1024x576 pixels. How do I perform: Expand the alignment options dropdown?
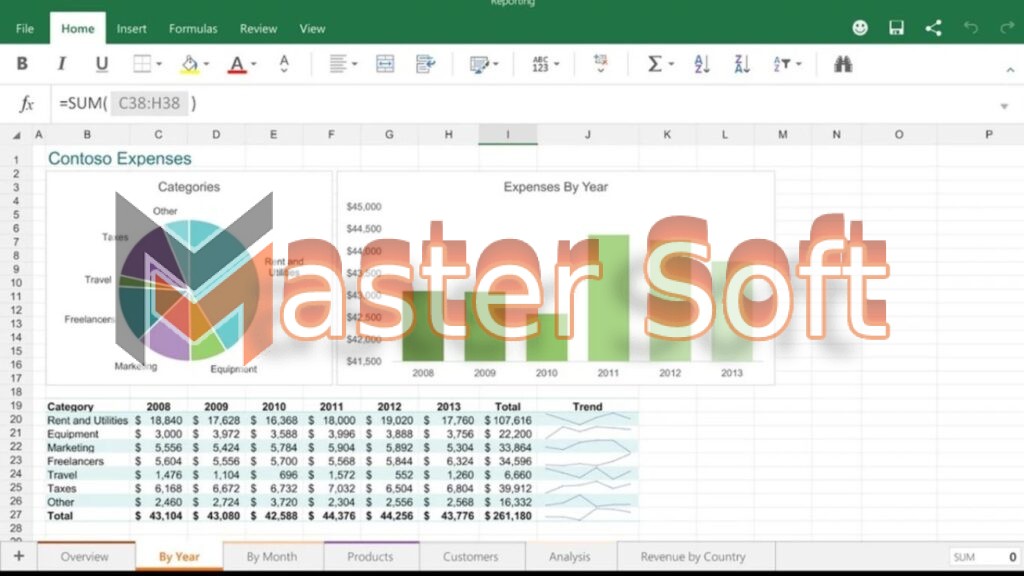point(352,63)
